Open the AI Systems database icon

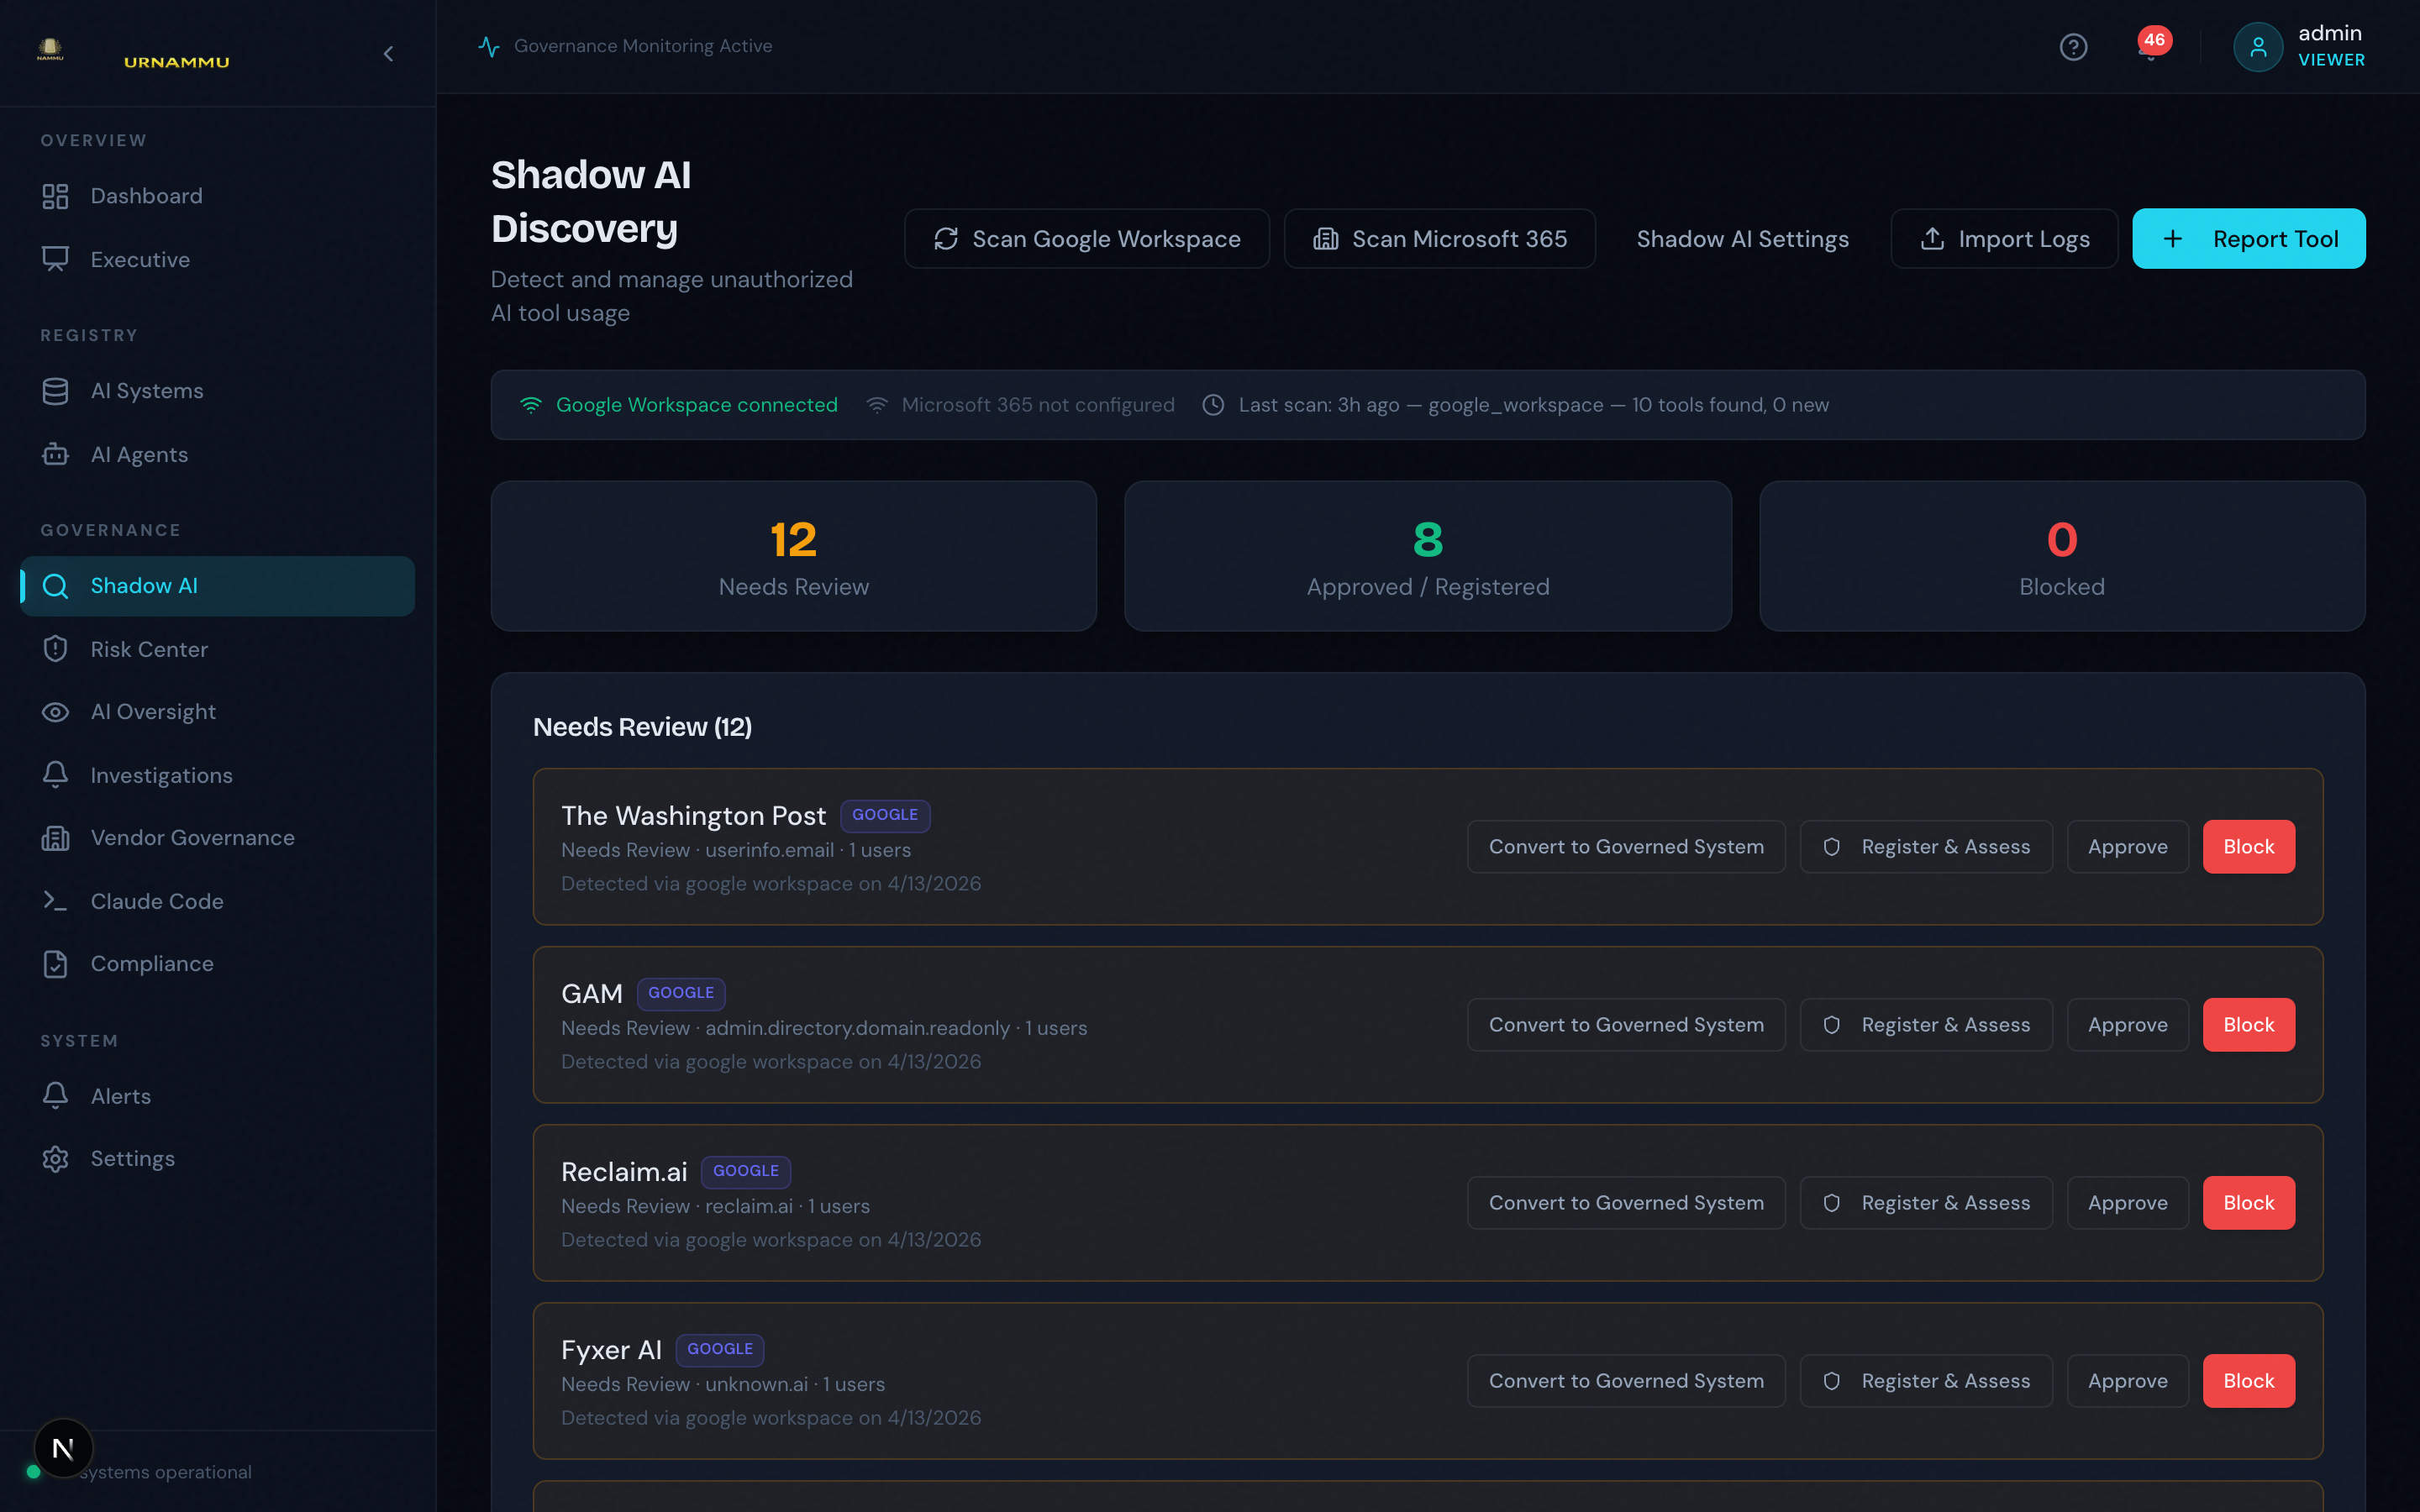pyautogui.click(x=55, y=390)
